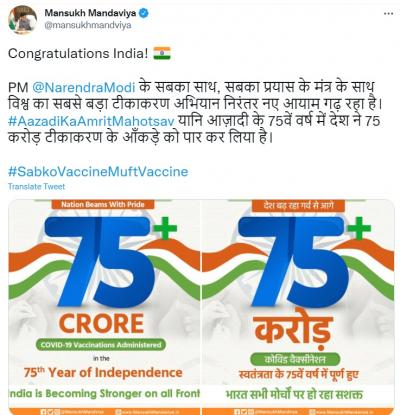This screenshot has width=400, height=415.
Task: Open the Hindi 75 करोड़ image
Action: point(298,307)
